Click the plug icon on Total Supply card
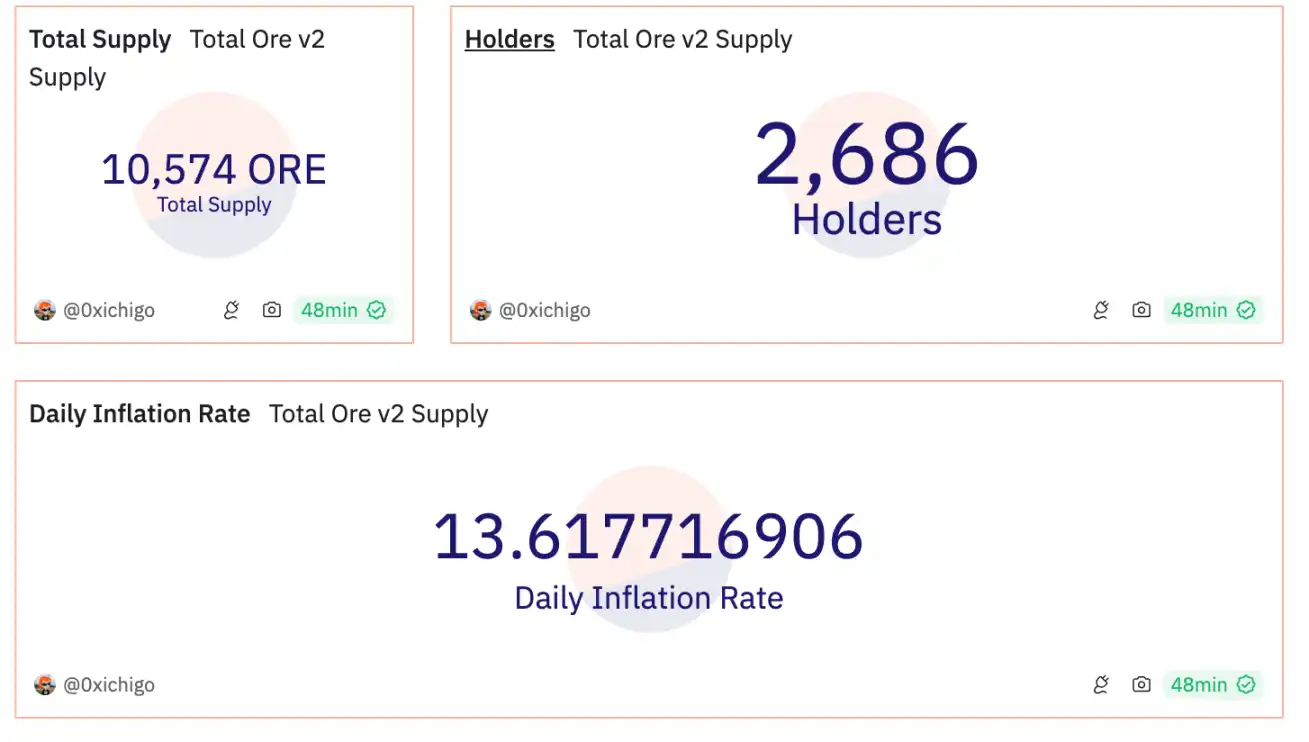 231,310
